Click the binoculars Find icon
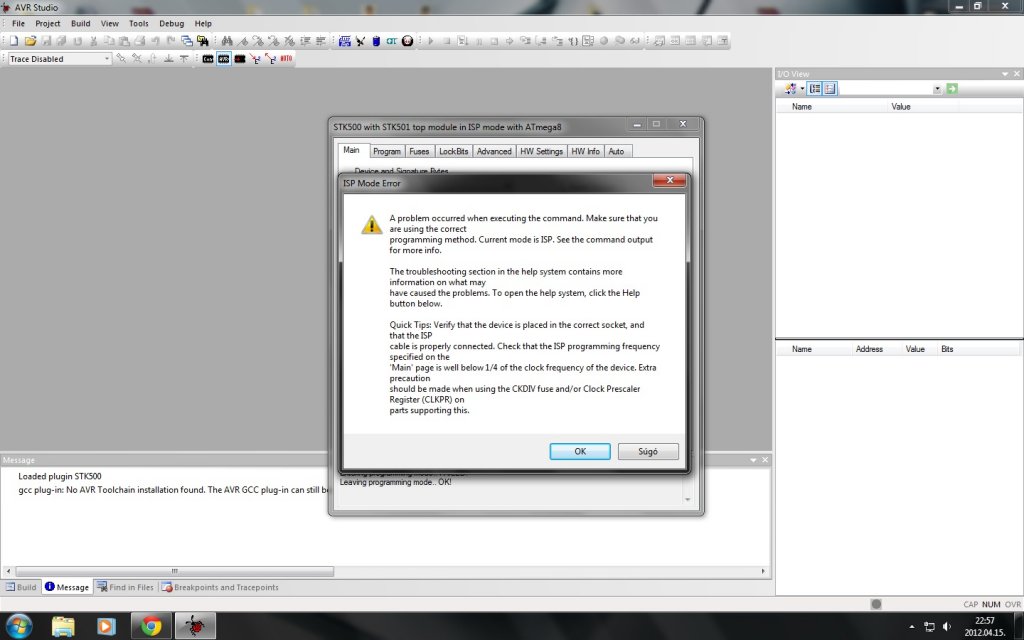 click(x=227, y=40)
